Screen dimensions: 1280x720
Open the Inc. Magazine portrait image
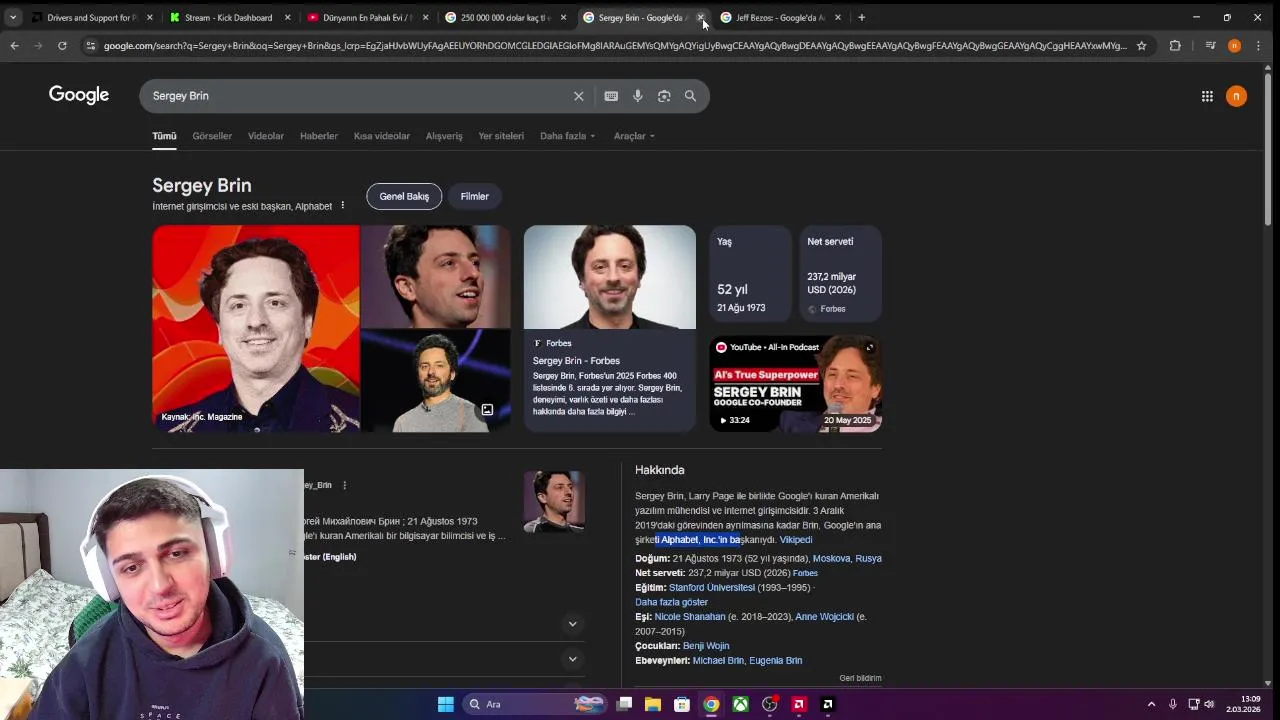pos(256,328)
